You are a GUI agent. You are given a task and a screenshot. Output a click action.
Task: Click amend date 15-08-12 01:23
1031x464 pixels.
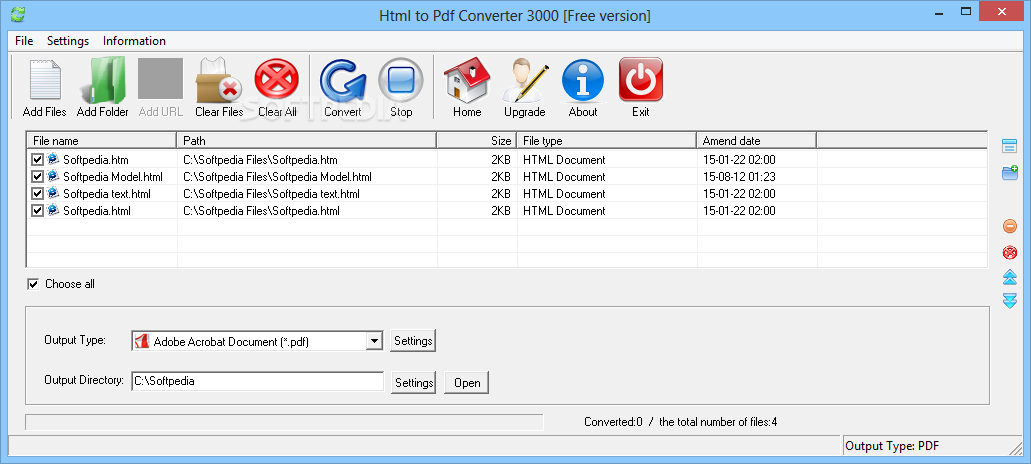click(x=739, y=177)
